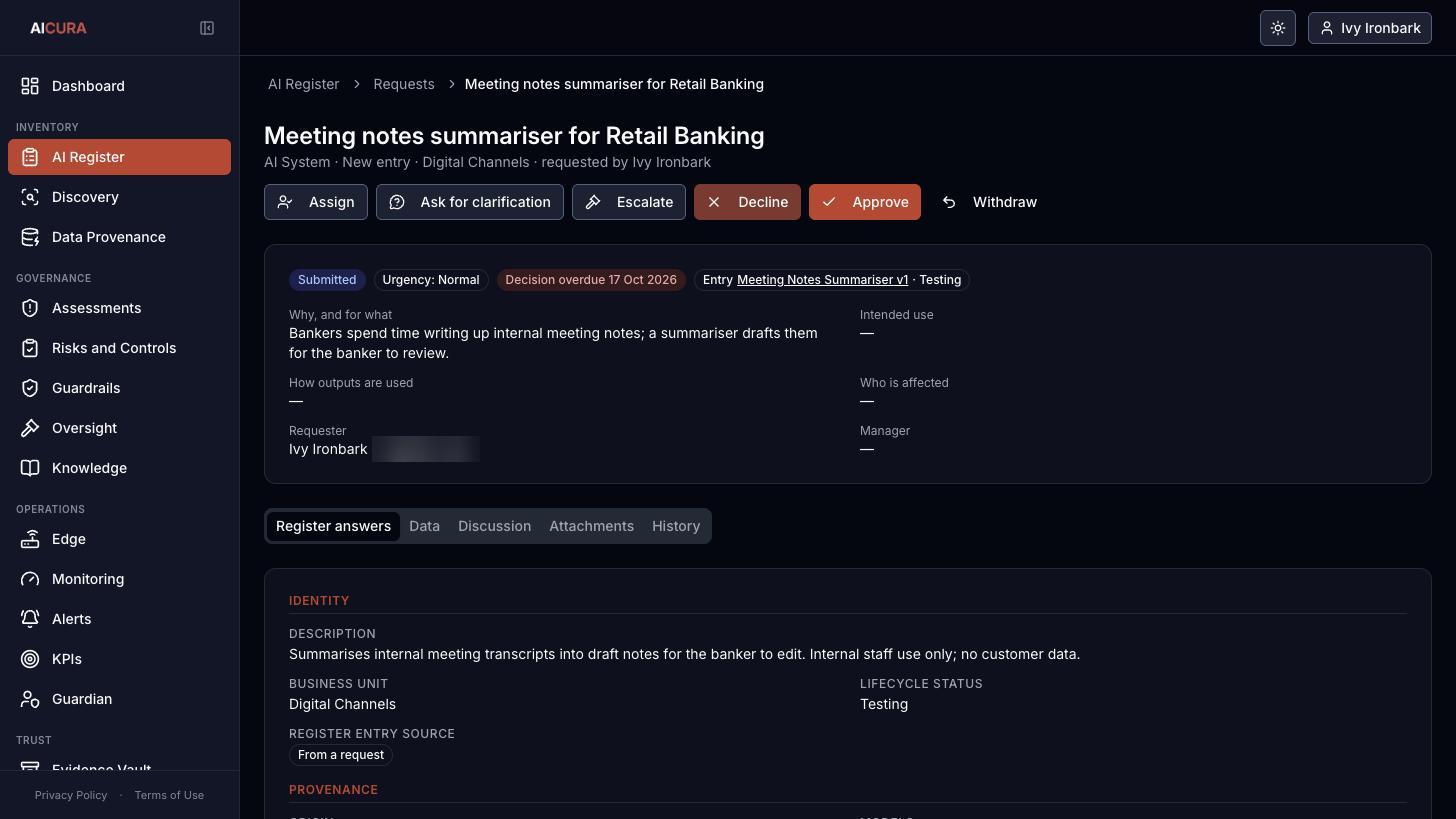Click the Business Unit value Digital Channels
Image resolution: width=1456 pixels, height=819 pixels.
coord(342,704)
